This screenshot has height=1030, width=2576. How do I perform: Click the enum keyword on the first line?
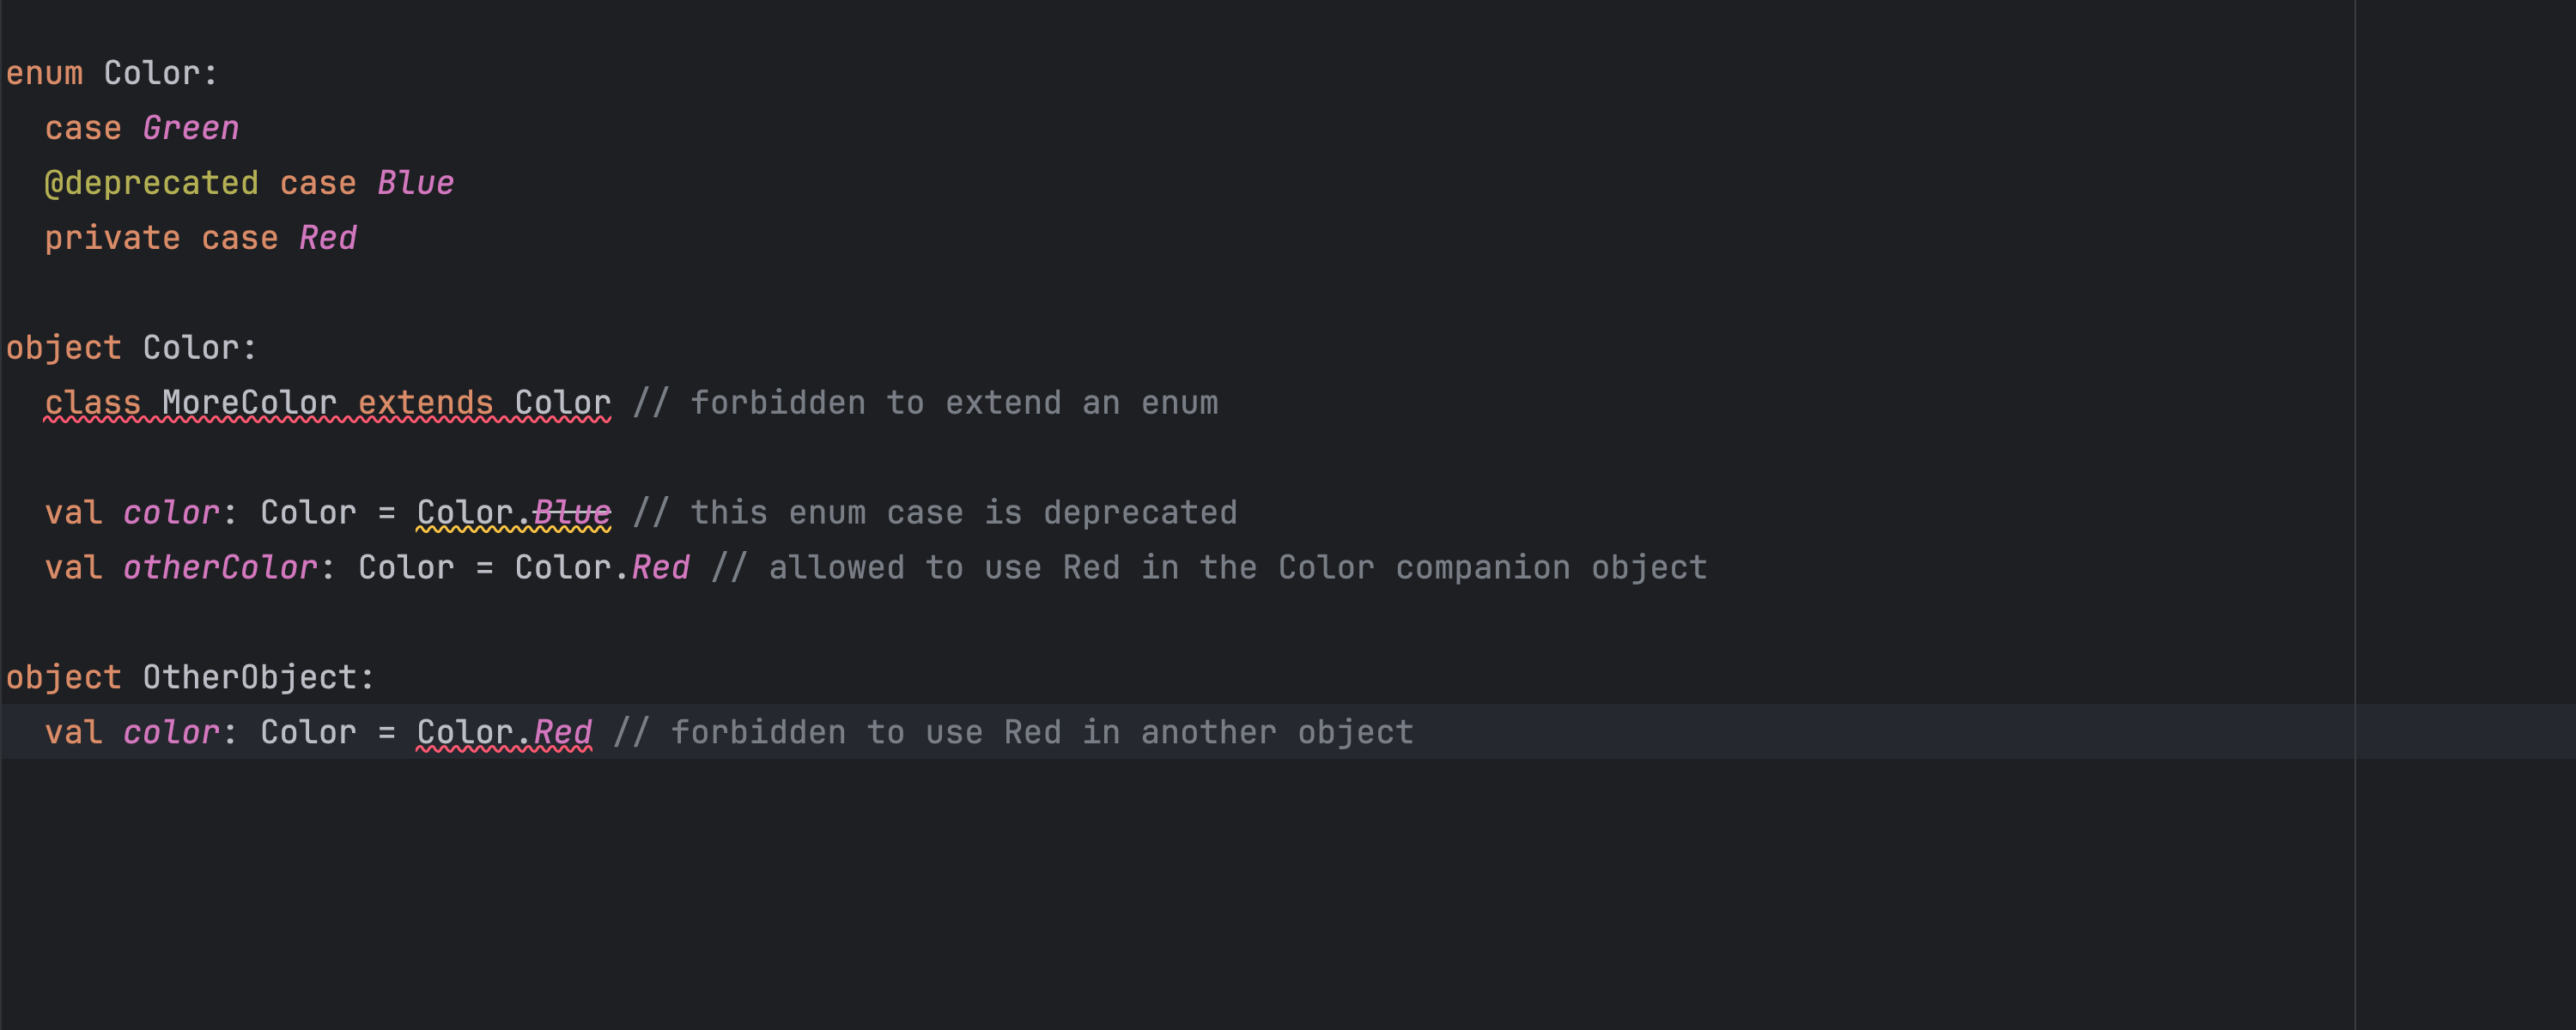click(44, 73)
